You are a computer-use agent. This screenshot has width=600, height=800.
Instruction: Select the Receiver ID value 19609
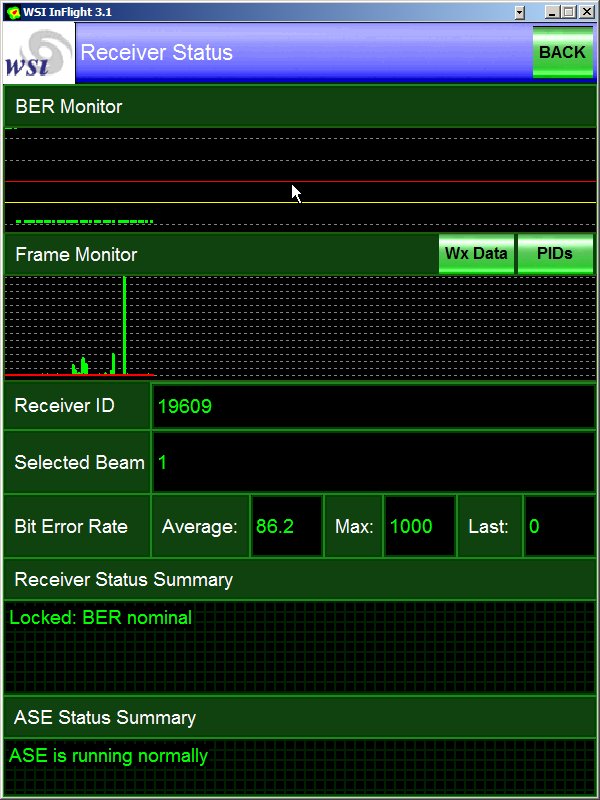[185, 407]
